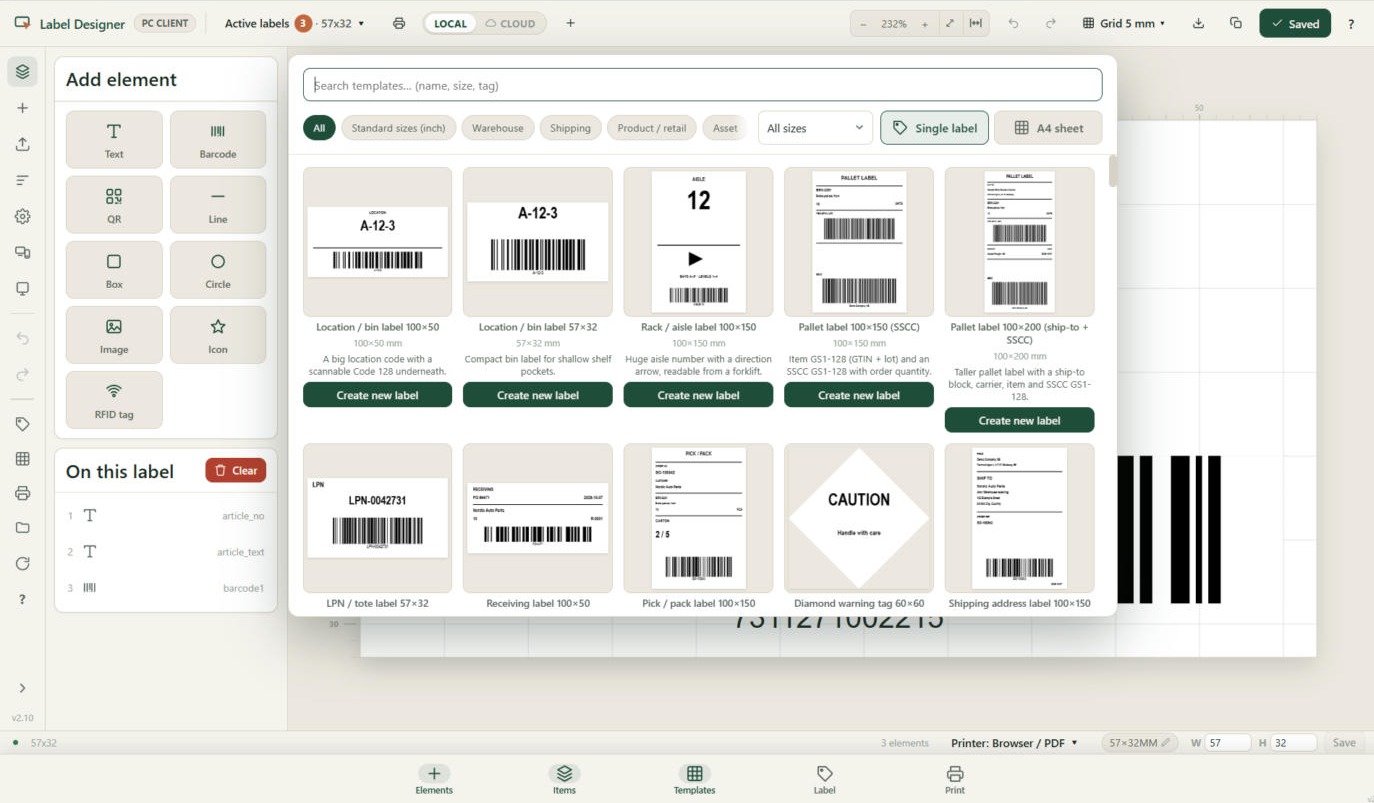Add an Icon element
The height and width of the screenshot is (803, 1374).
coord(218,335)
